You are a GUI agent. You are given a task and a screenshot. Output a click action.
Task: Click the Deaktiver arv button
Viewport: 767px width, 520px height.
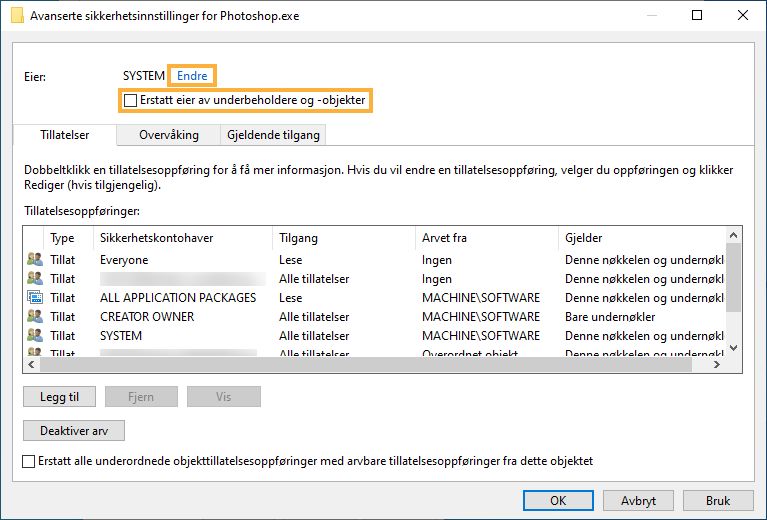coord(74,431)
